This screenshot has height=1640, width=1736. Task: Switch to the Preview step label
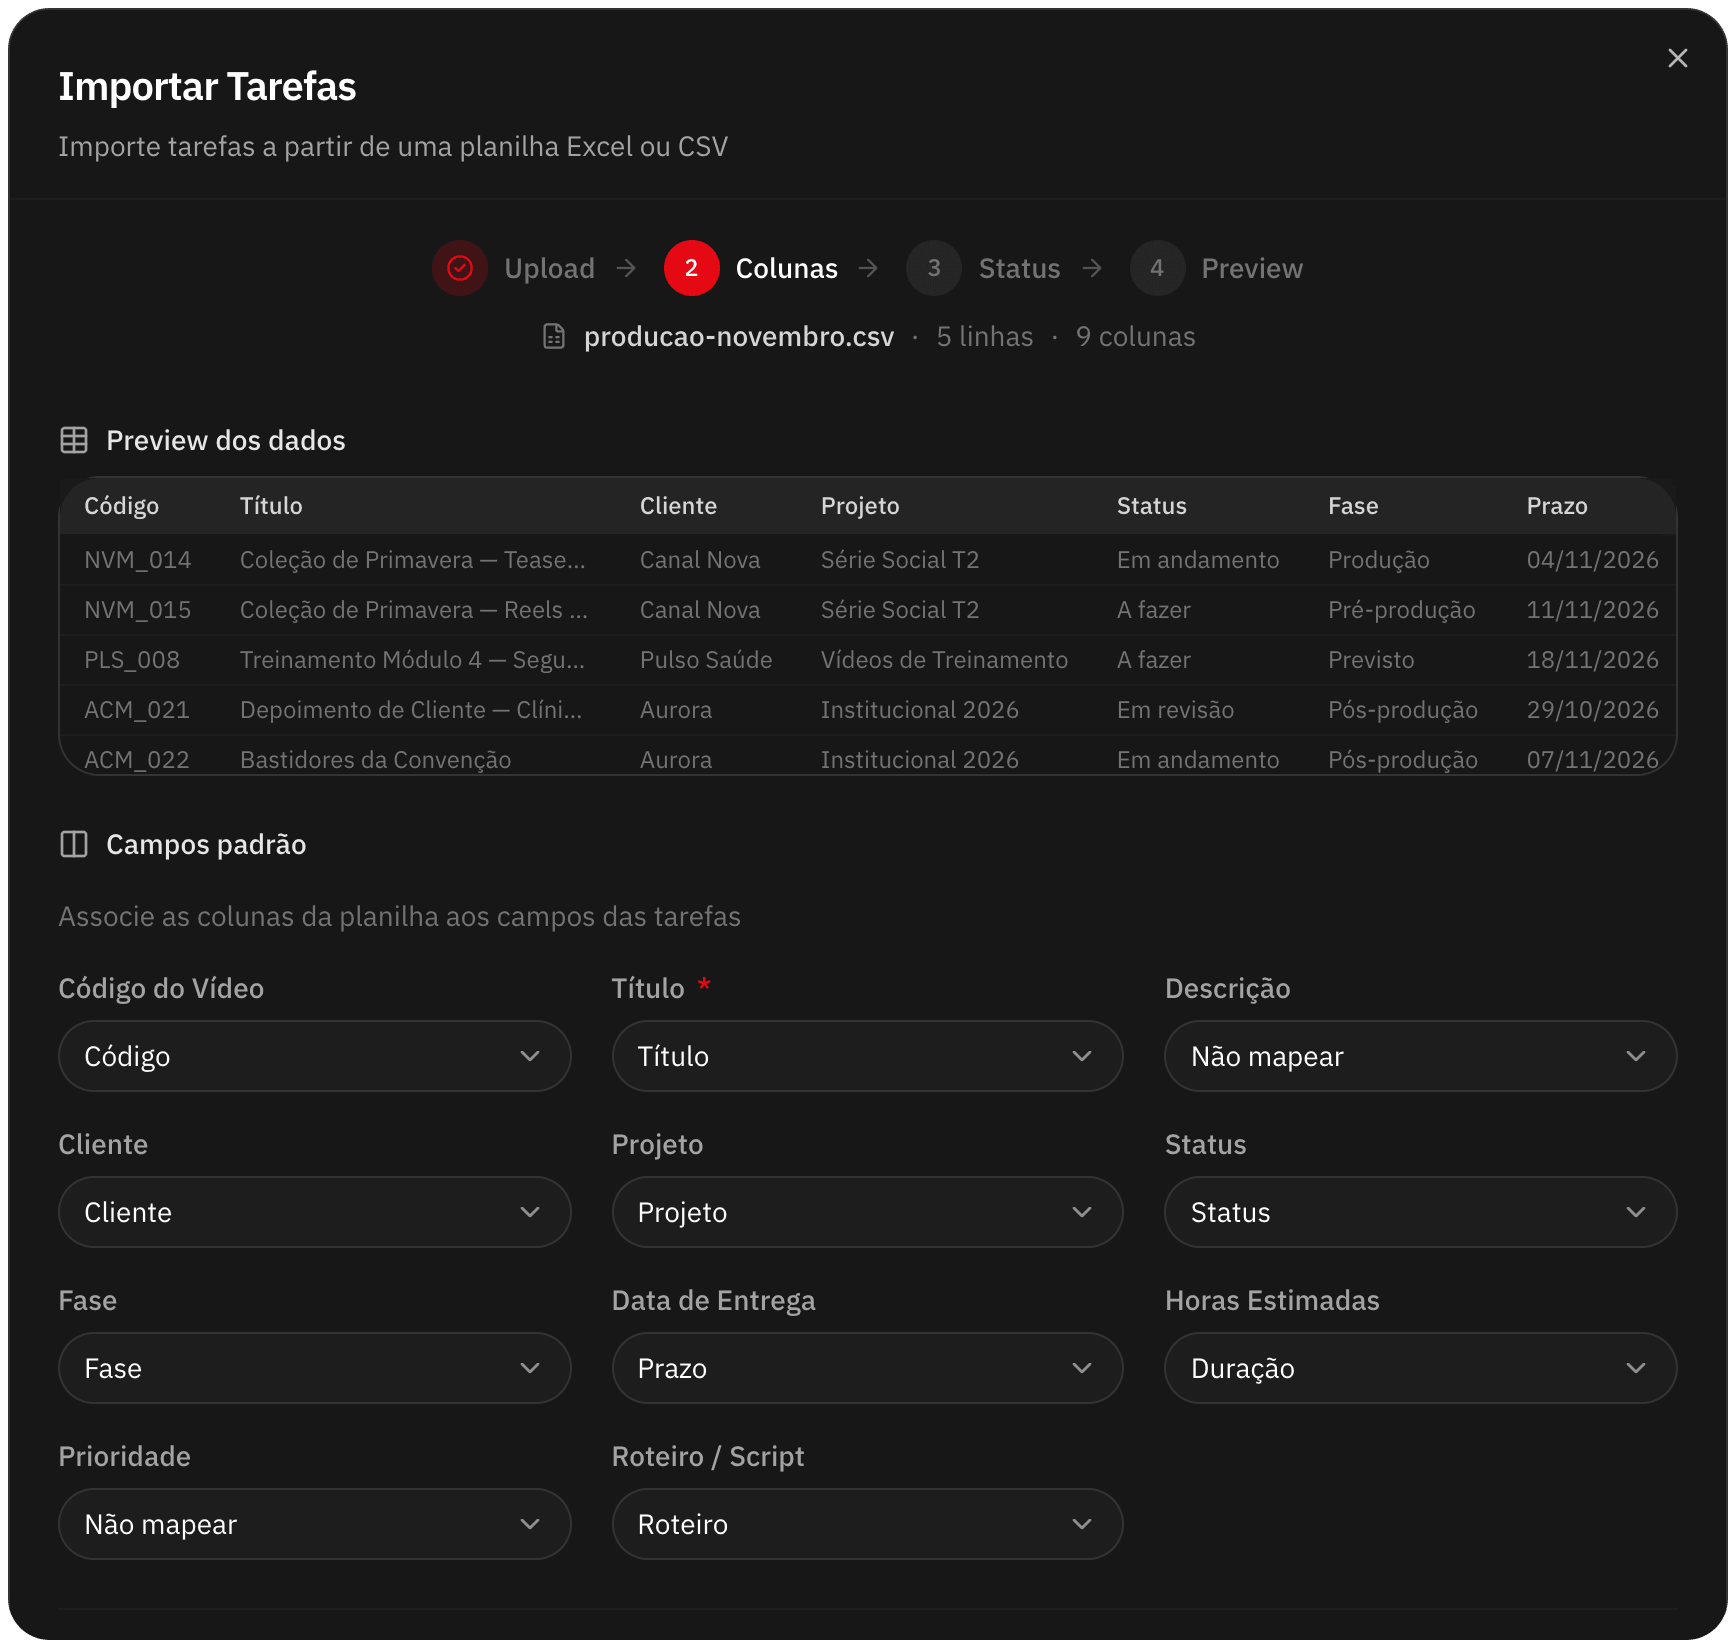pyautogui.click(x=1252, y=268)
